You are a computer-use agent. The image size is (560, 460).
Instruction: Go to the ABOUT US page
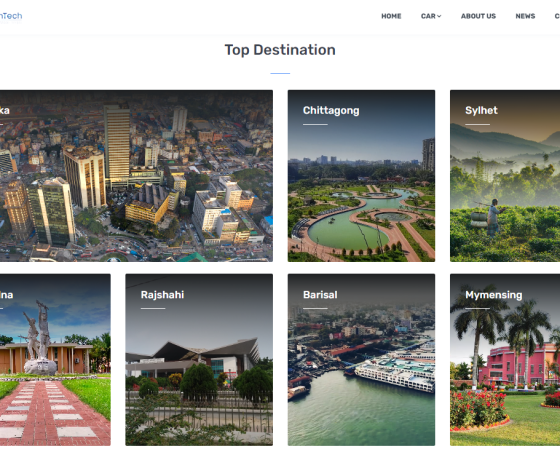click(478, 16)
